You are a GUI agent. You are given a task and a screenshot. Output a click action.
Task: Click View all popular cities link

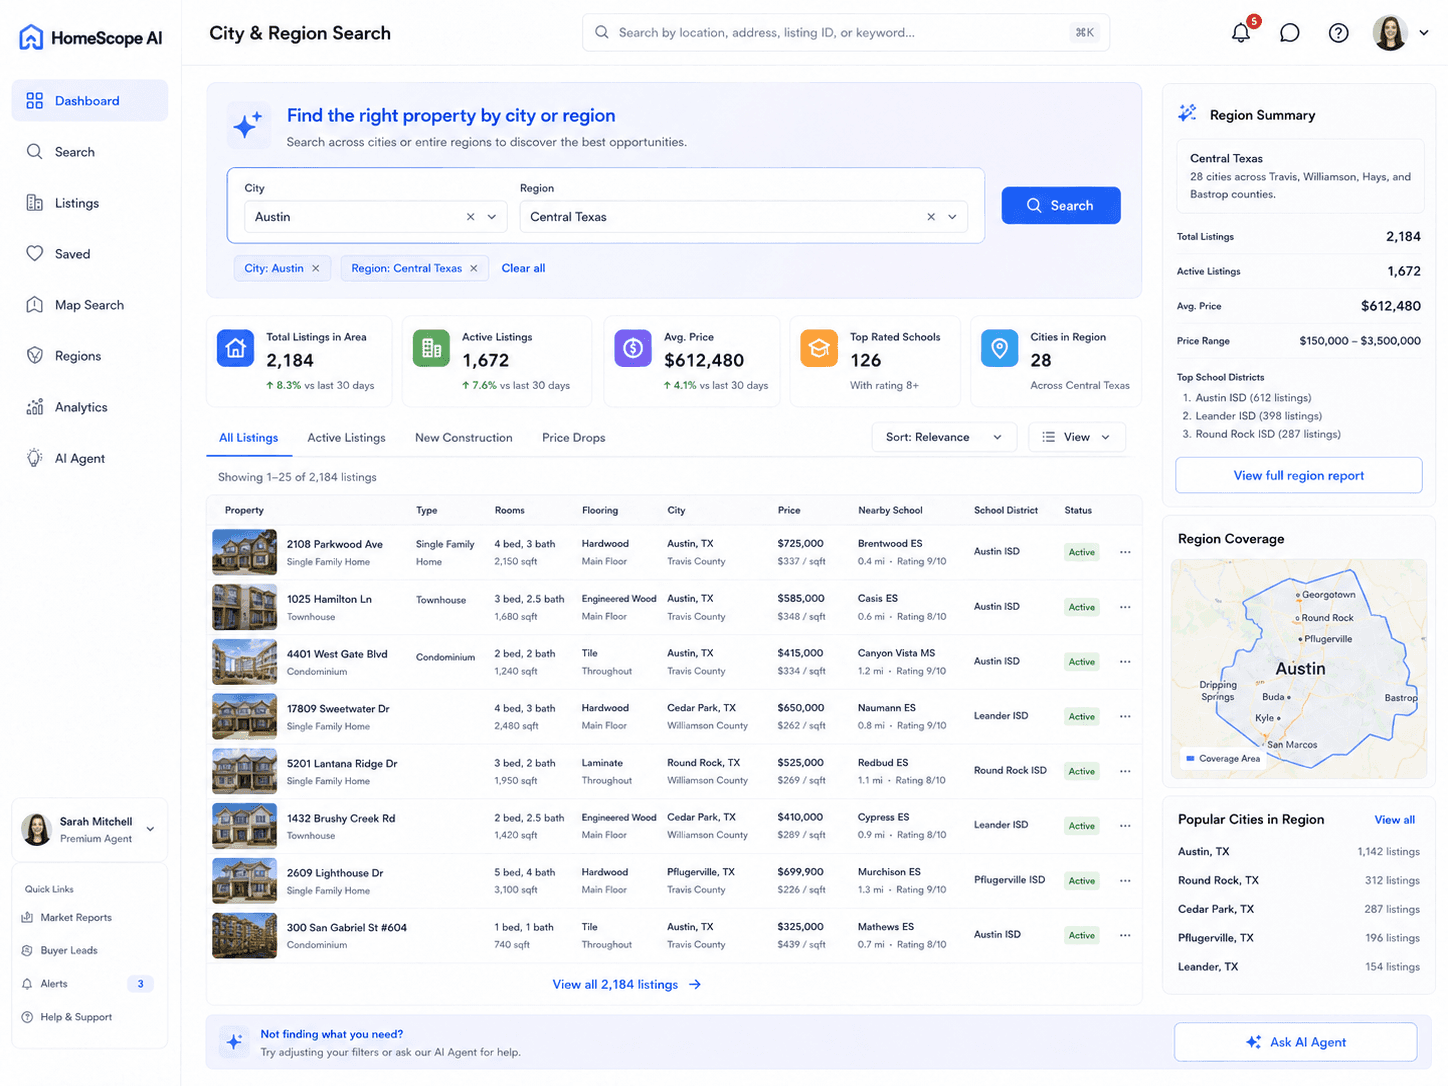1394,820
